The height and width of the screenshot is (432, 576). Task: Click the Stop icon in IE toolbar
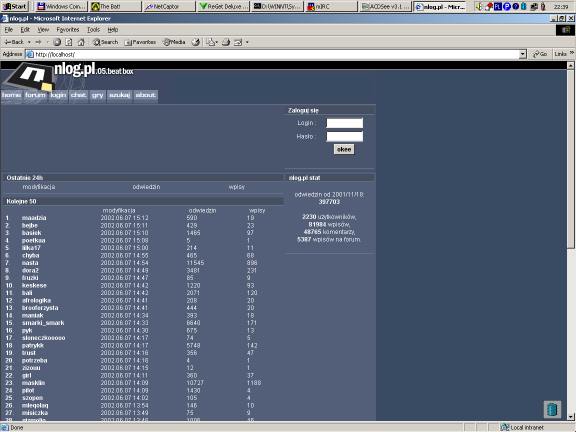pos(57,42)
